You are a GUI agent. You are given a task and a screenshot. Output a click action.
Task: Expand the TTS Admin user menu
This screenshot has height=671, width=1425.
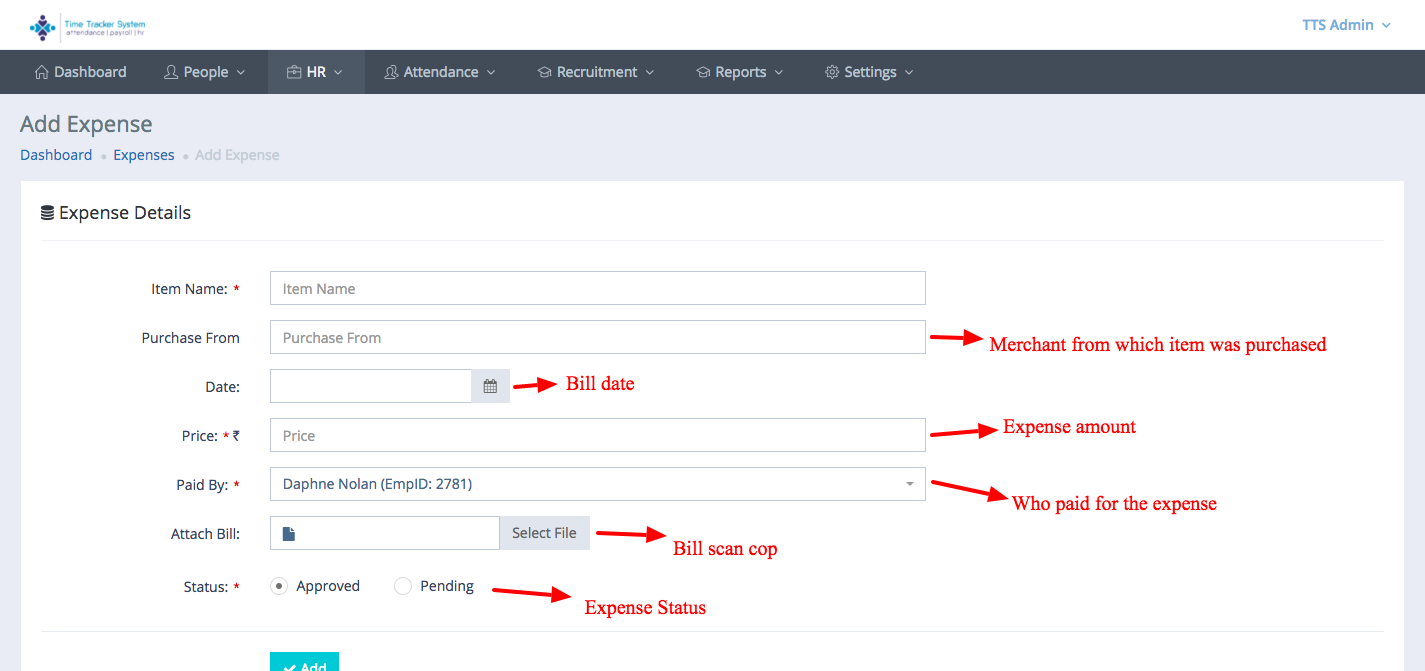1346,25
